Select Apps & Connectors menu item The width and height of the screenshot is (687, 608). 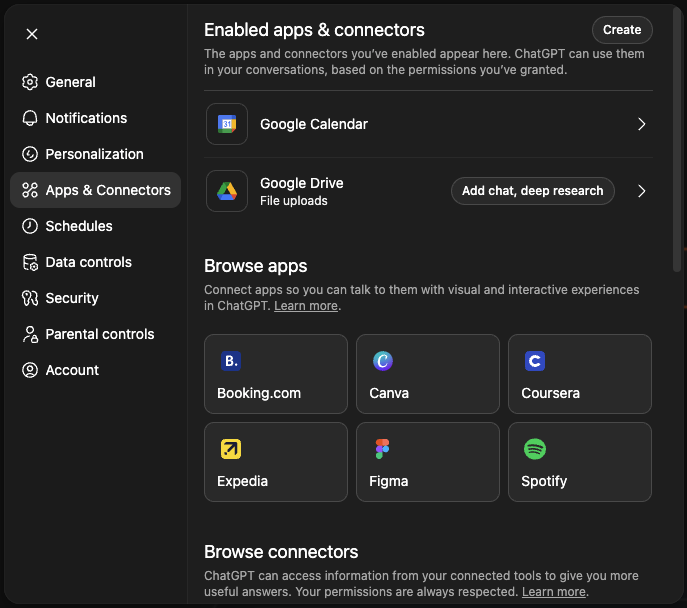pyautogui.click(x=96, y=190)
